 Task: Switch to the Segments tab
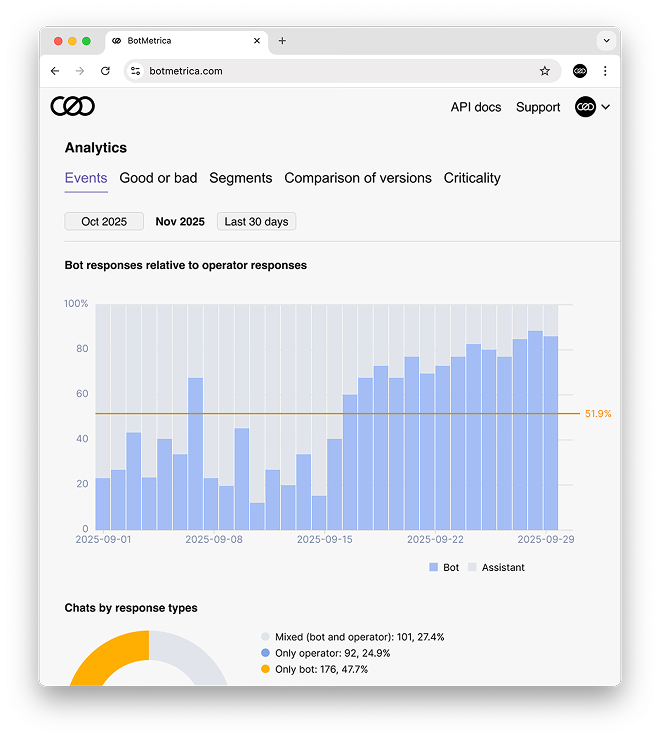pyautogui.click(x=240, y=178)
